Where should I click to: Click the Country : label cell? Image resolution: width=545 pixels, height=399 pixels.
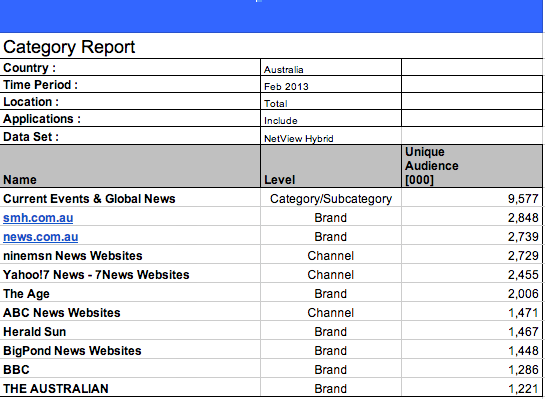(130, 67)
